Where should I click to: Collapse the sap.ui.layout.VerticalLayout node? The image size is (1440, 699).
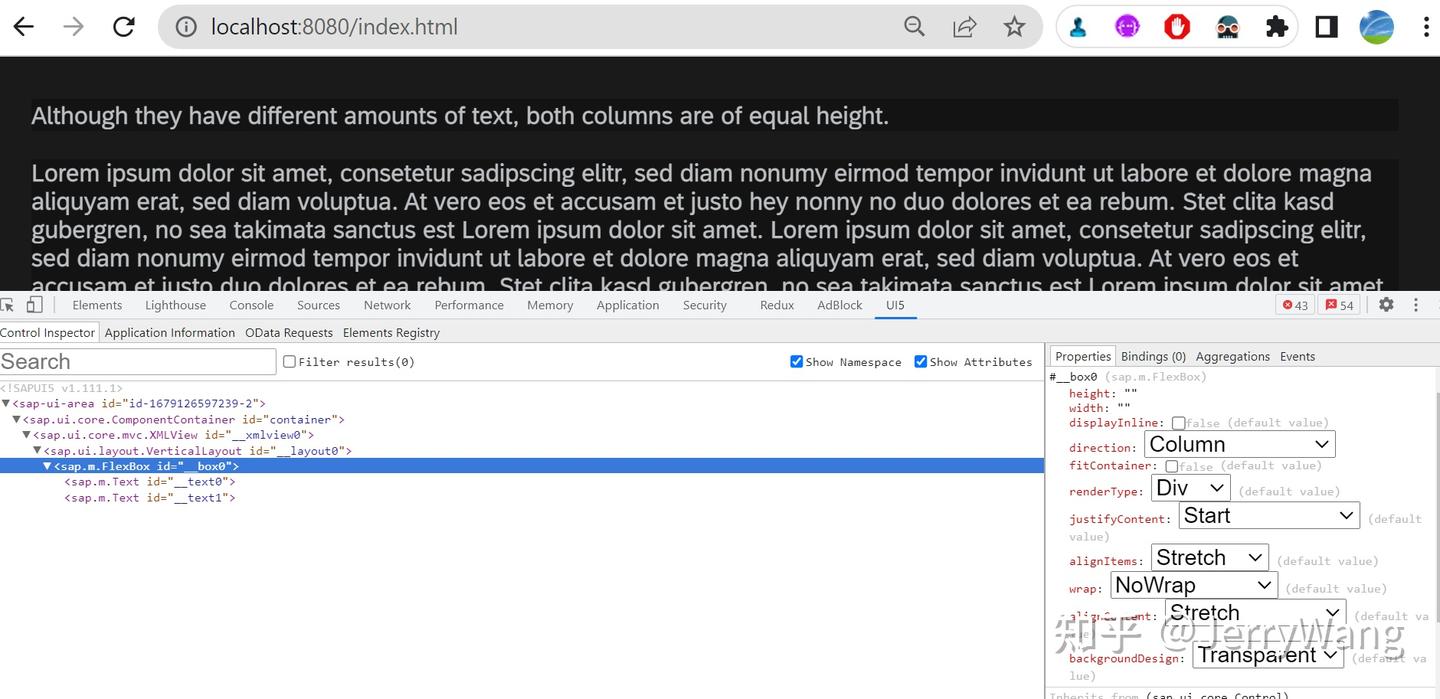pyautogui.click(x=37, y=451)
